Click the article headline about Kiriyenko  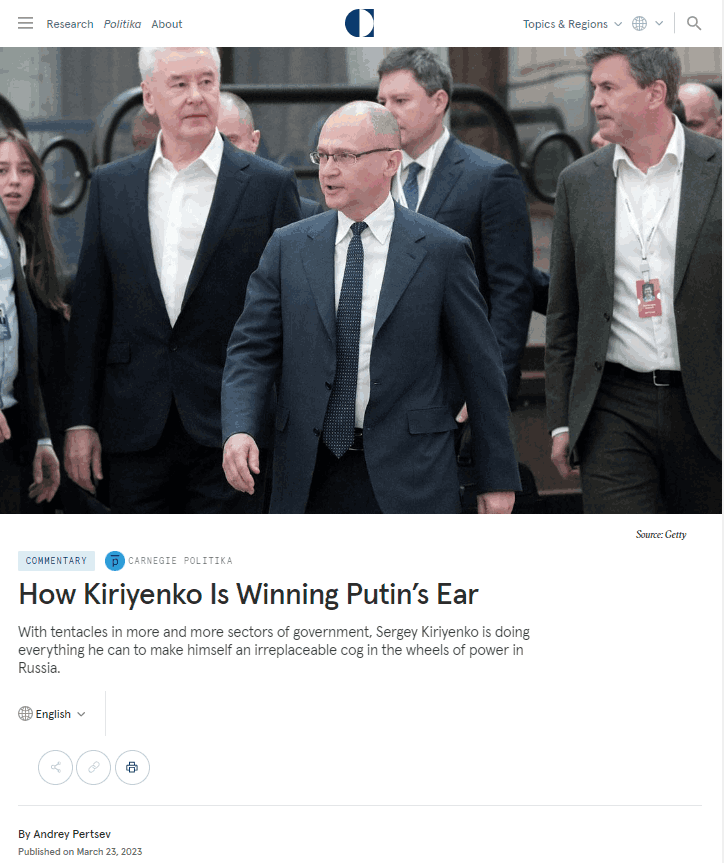(248, 594)
